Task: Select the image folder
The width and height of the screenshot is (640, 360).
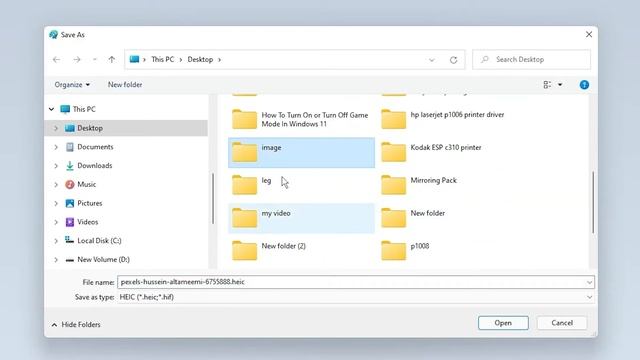Action: coord(301,153)
